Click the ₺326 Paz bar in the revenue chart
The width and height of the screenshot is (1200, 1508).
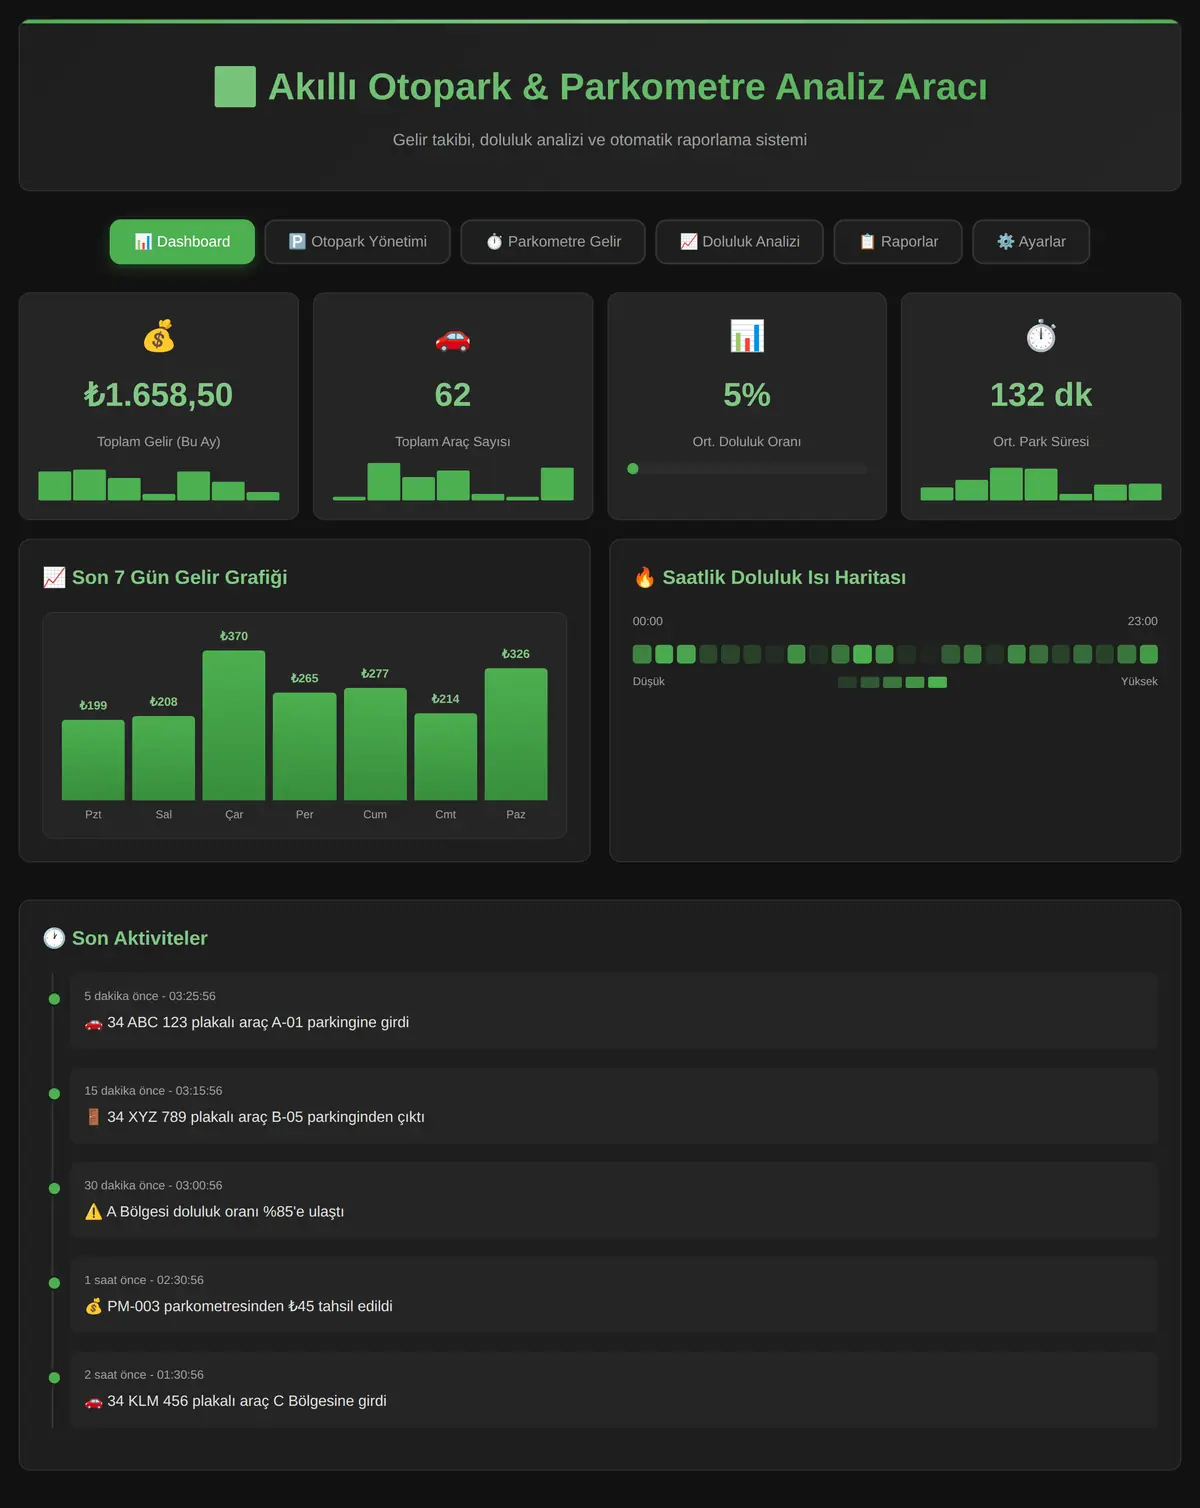point(516,734)
